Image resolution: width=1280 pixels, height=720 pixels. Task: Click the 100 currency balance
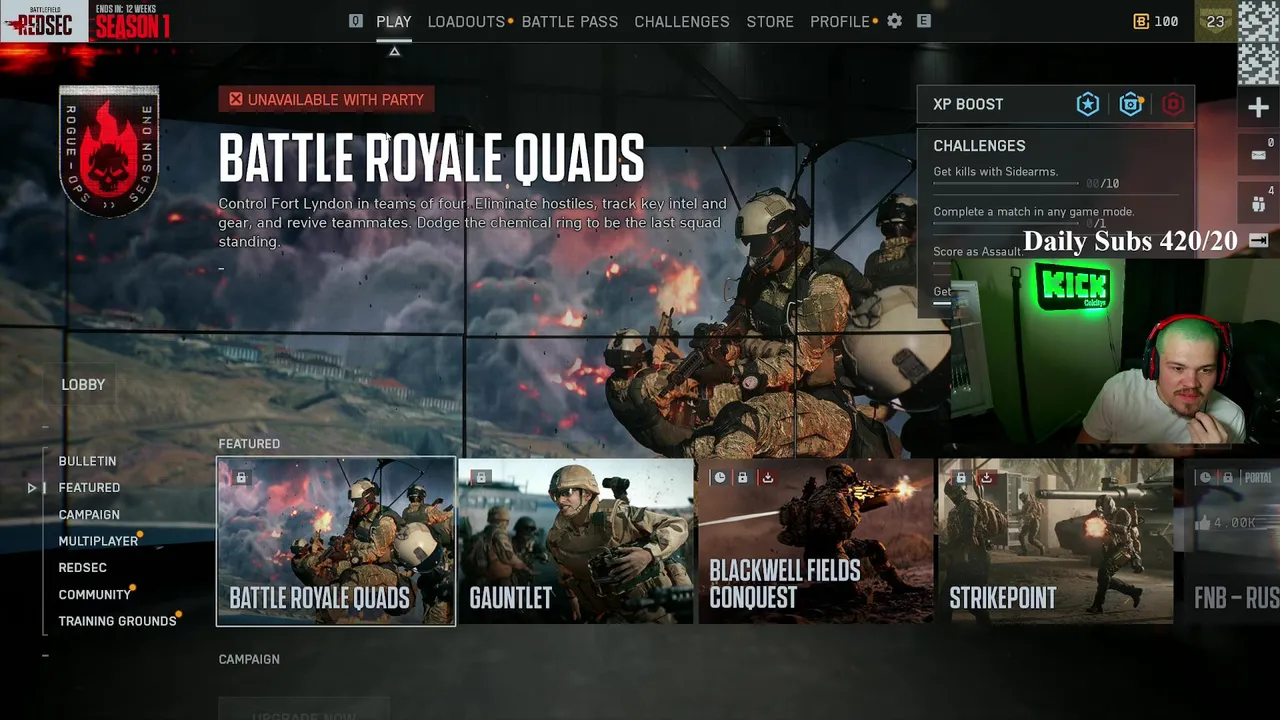coord(1166,21)
